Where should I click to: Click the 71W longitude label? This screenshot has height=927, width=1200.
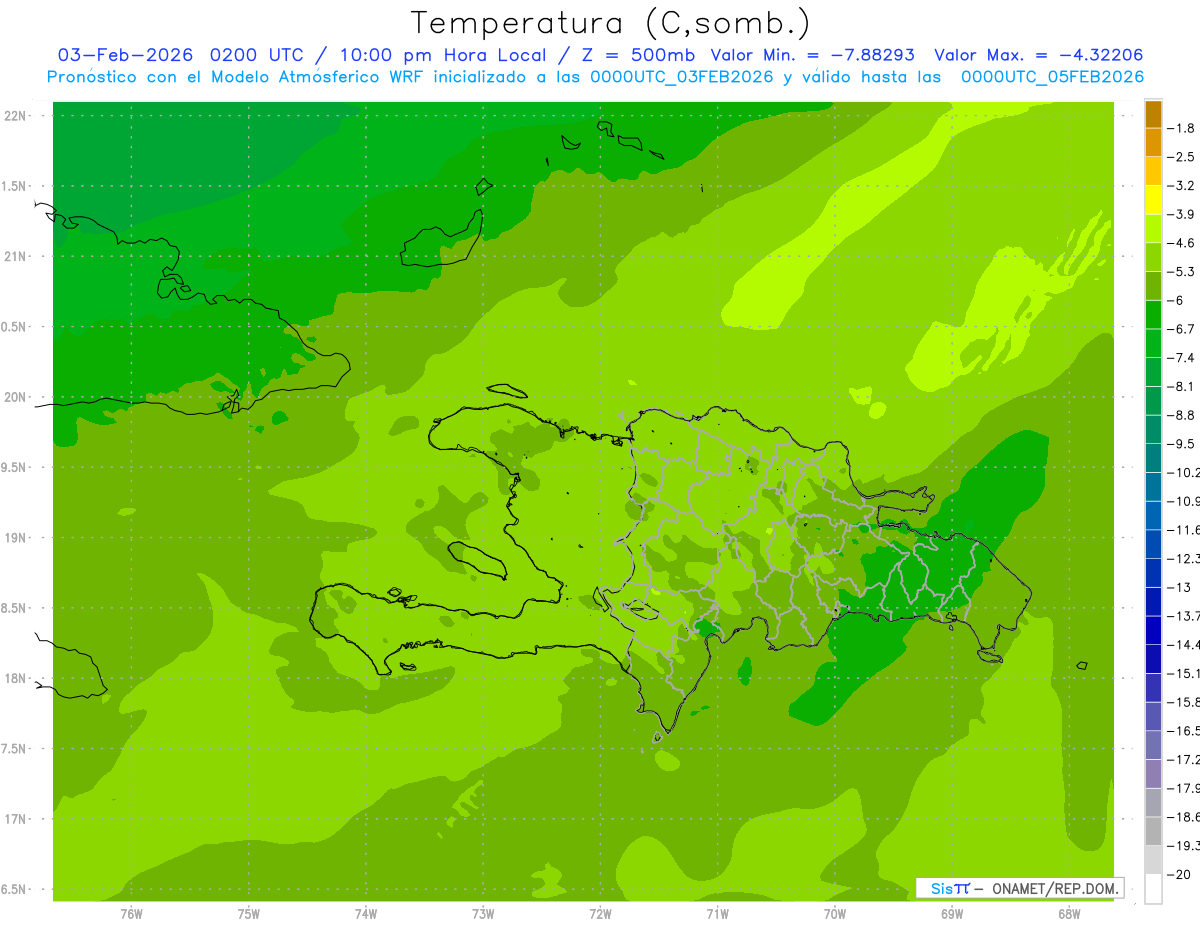(x=717, y=914)
